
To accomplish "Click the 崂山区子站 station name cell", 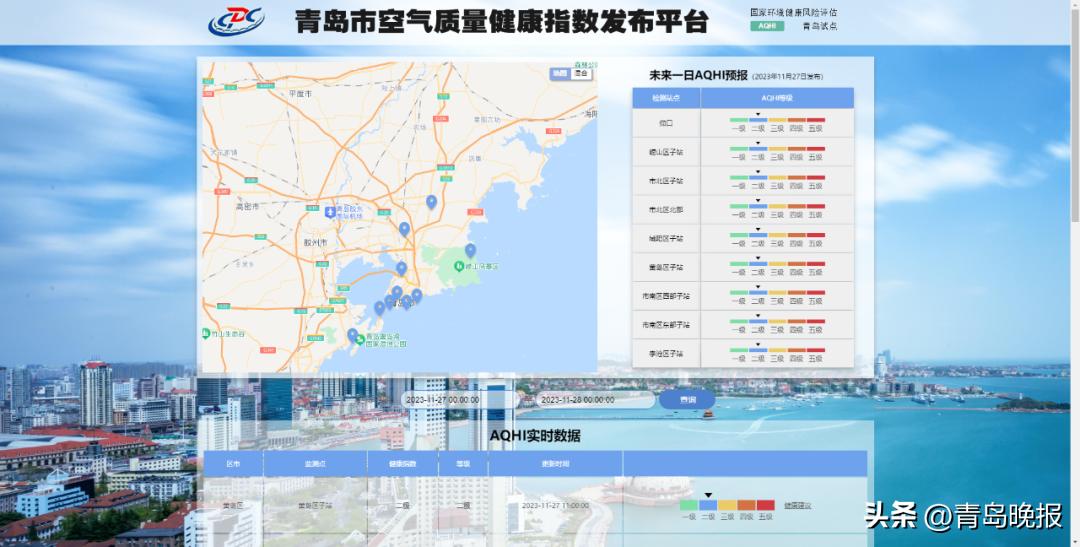I will coord(667,152).
